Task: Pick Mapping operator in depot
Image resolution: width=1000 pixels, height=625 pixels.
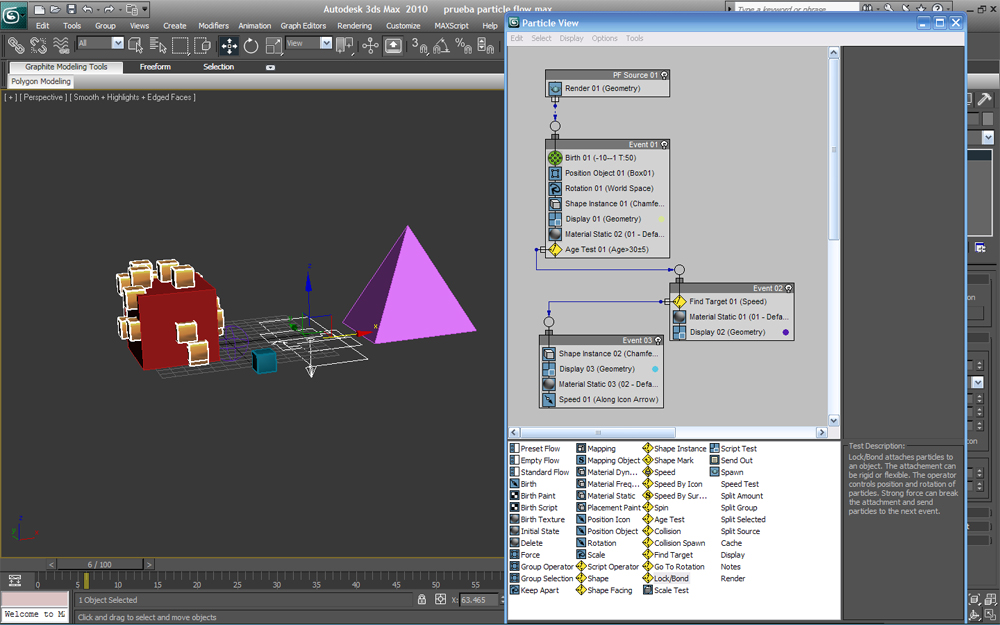Action: 596,448
